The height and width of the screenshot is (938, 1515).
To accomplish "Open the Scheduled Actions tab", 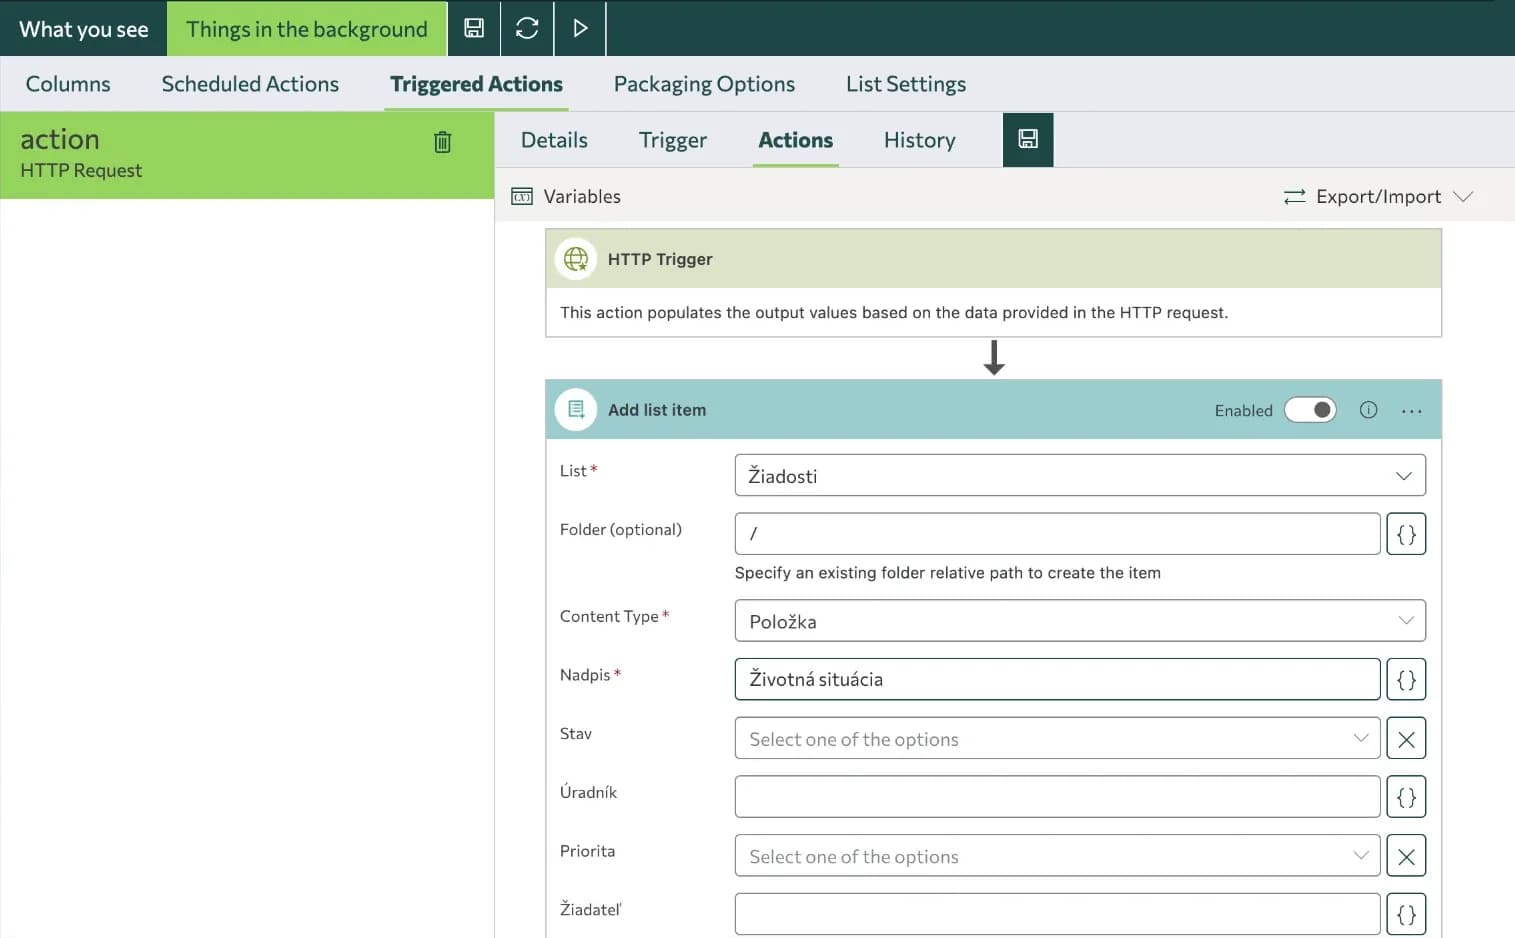I will [x=250, y=84].
